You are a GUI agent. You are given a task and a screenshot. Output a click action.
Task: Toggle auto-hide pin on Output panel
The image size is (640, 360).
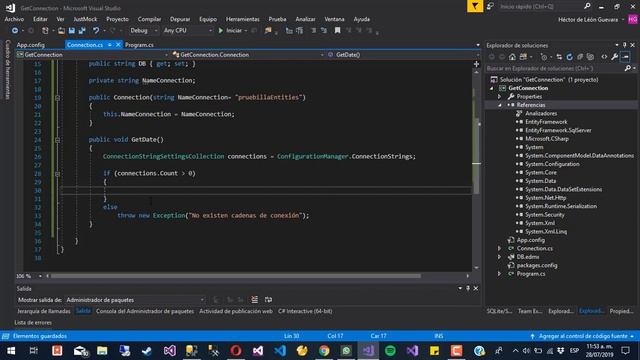(x=468, y=288)
